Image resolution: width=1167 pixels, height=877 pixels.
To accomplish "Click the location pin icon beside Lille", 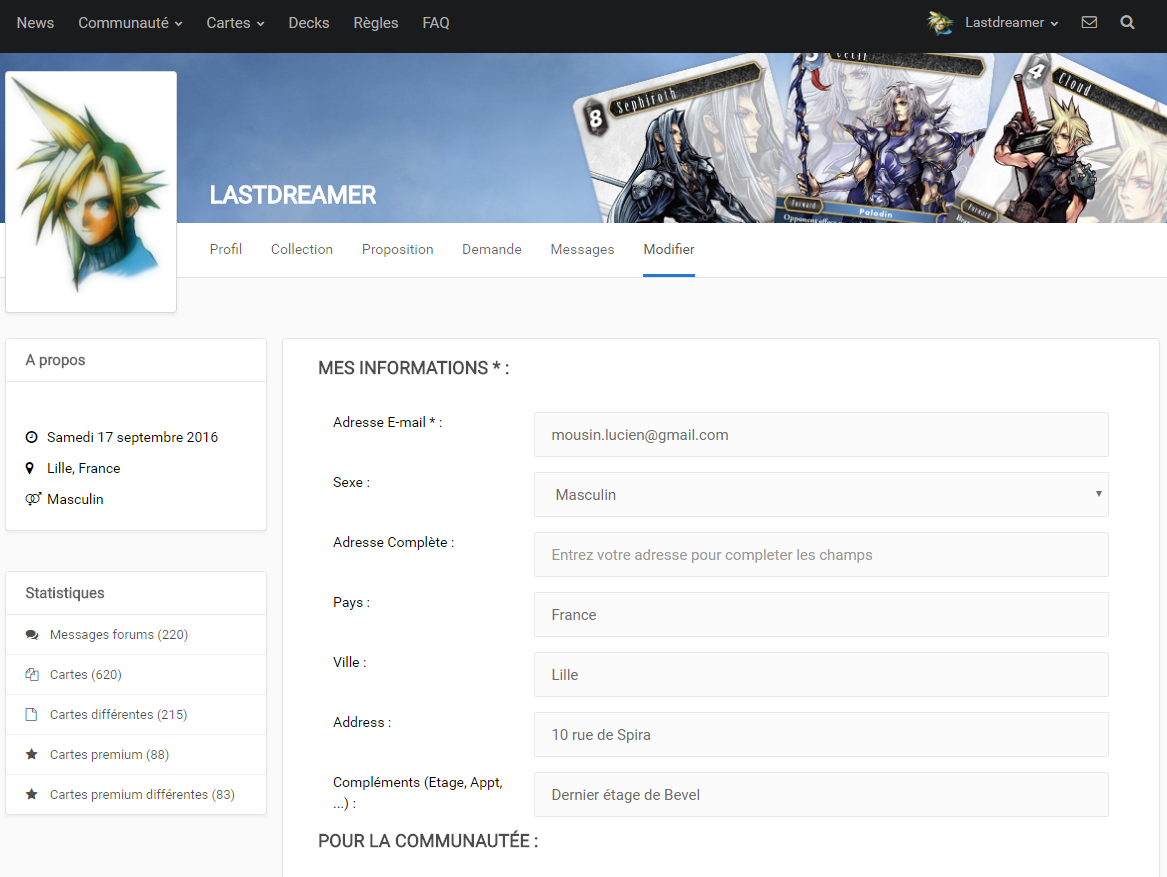I will (x=30, y=468).
